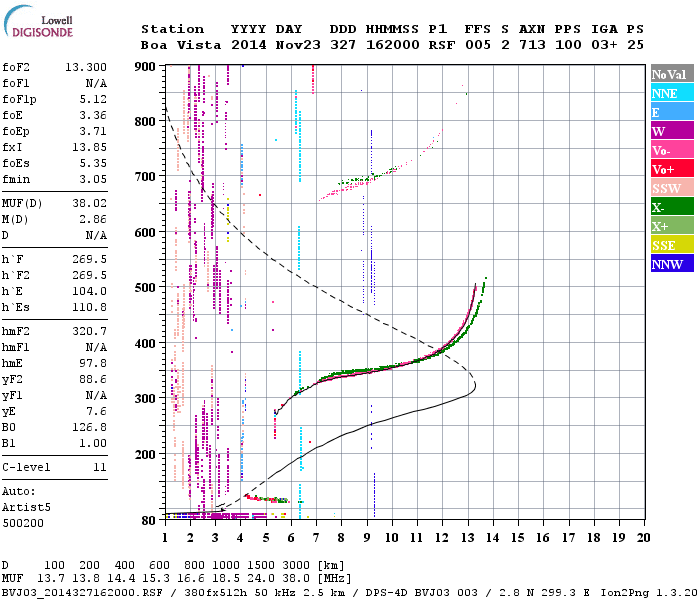Select the foE value 3.36
Viewport: 700px width, 600px height.
tap(93, 115)
